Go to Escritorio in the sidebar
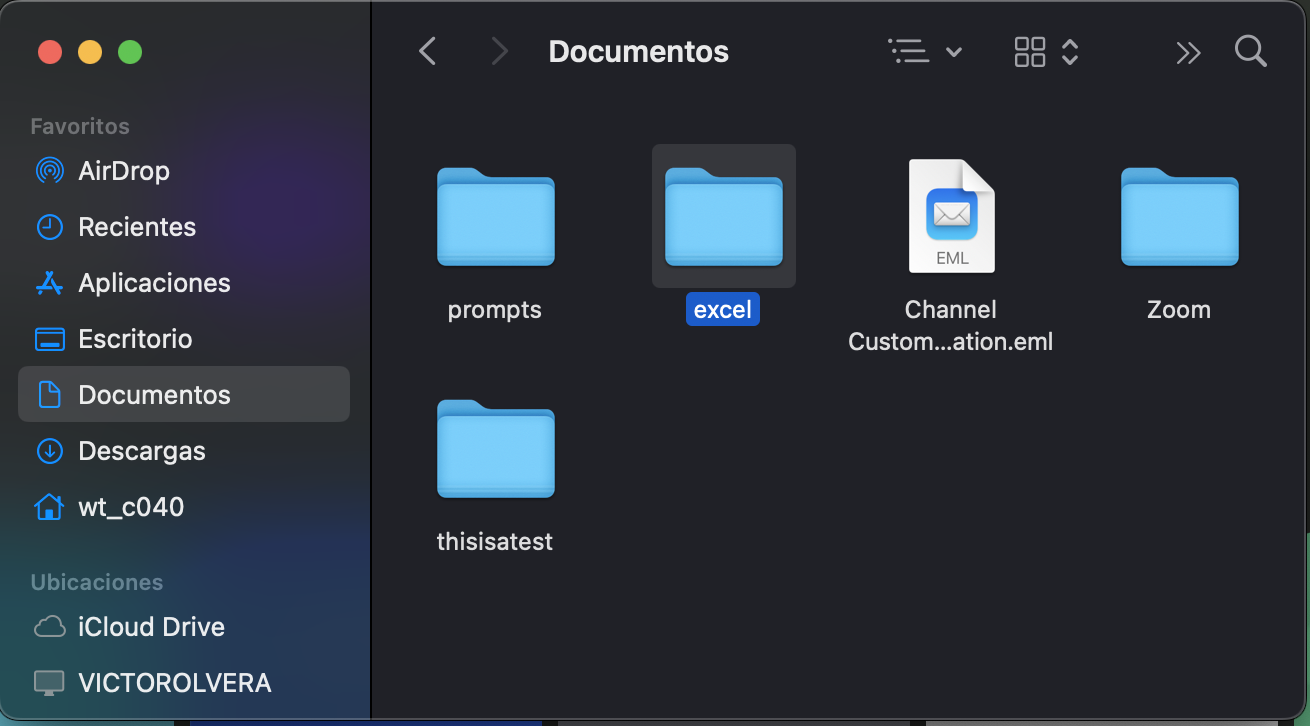1310x726 pixels. pyautogui.click(x=135, y=339)
